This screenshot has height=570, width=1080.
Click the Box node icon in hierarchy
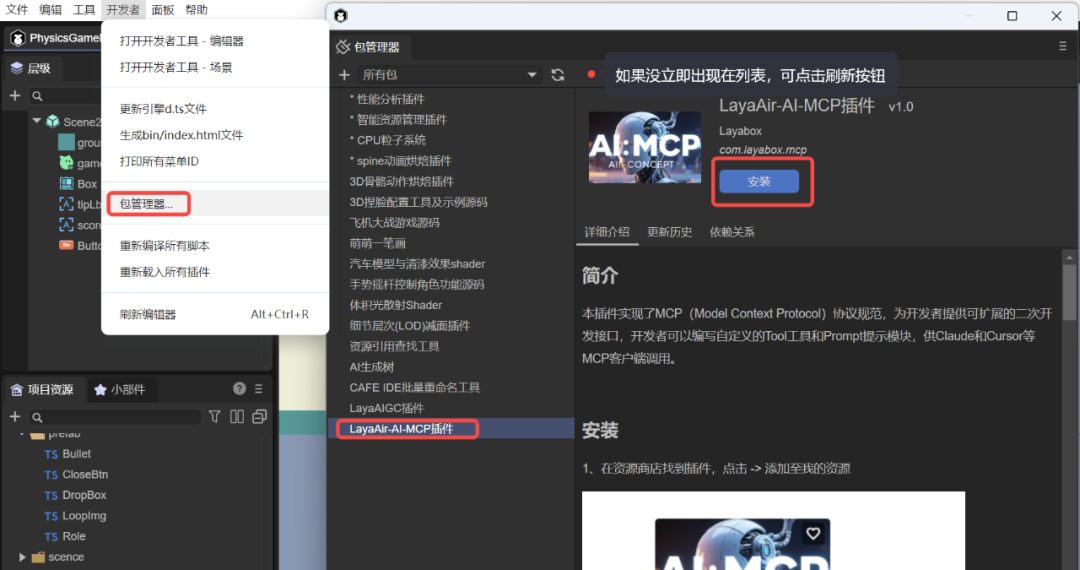point(66,184)
